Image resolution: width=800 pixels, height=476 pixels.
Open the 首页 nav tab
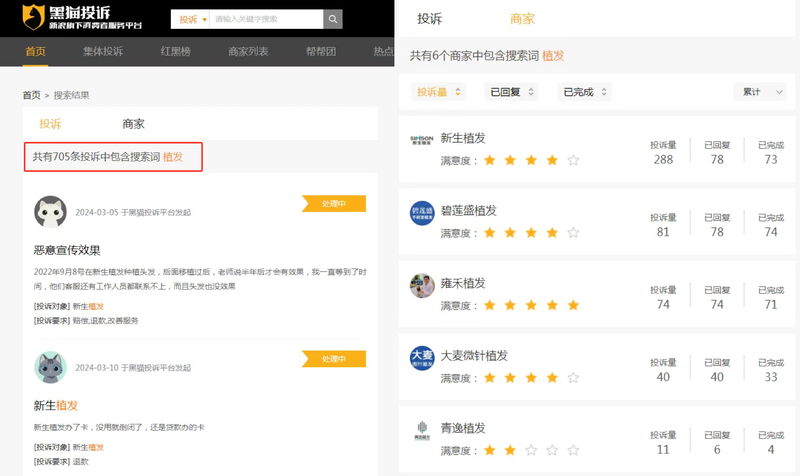36,51
